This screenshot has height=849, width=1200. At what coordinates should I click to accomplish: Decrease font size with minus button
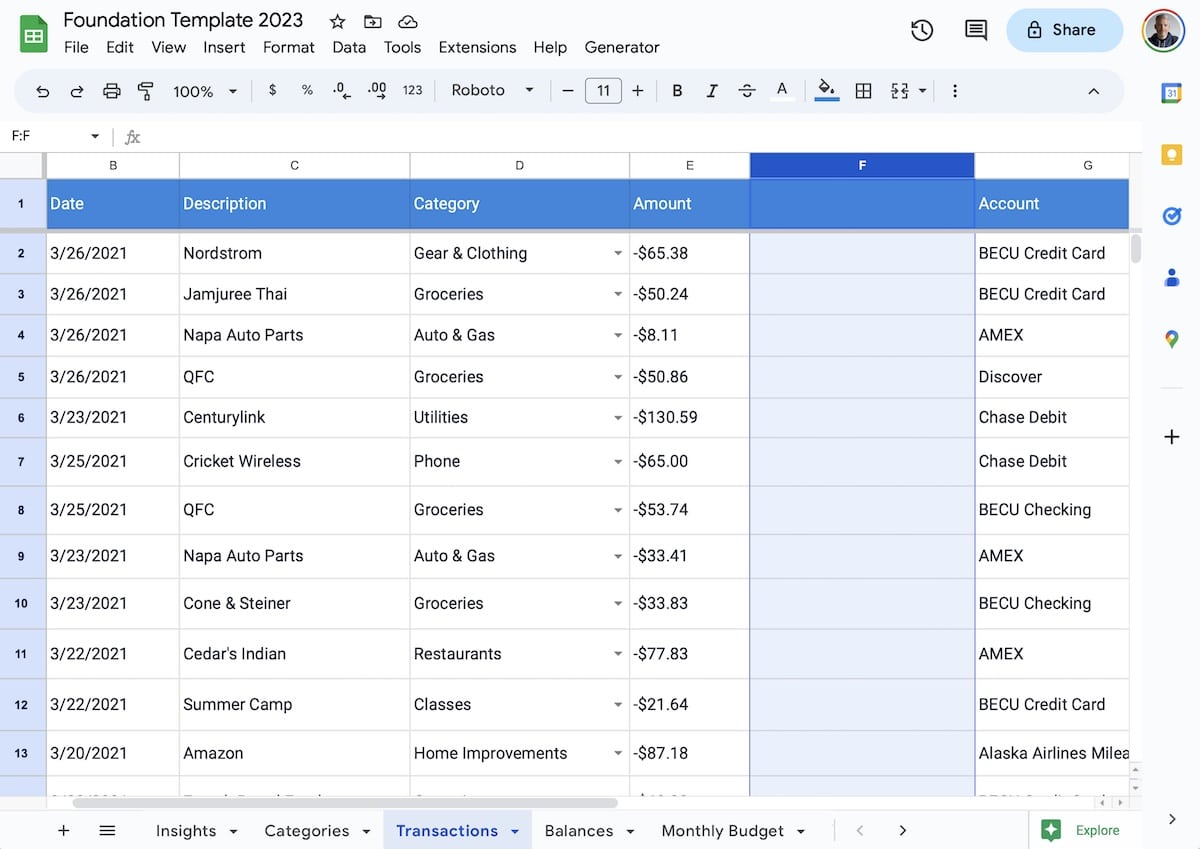tap(568, 91)
